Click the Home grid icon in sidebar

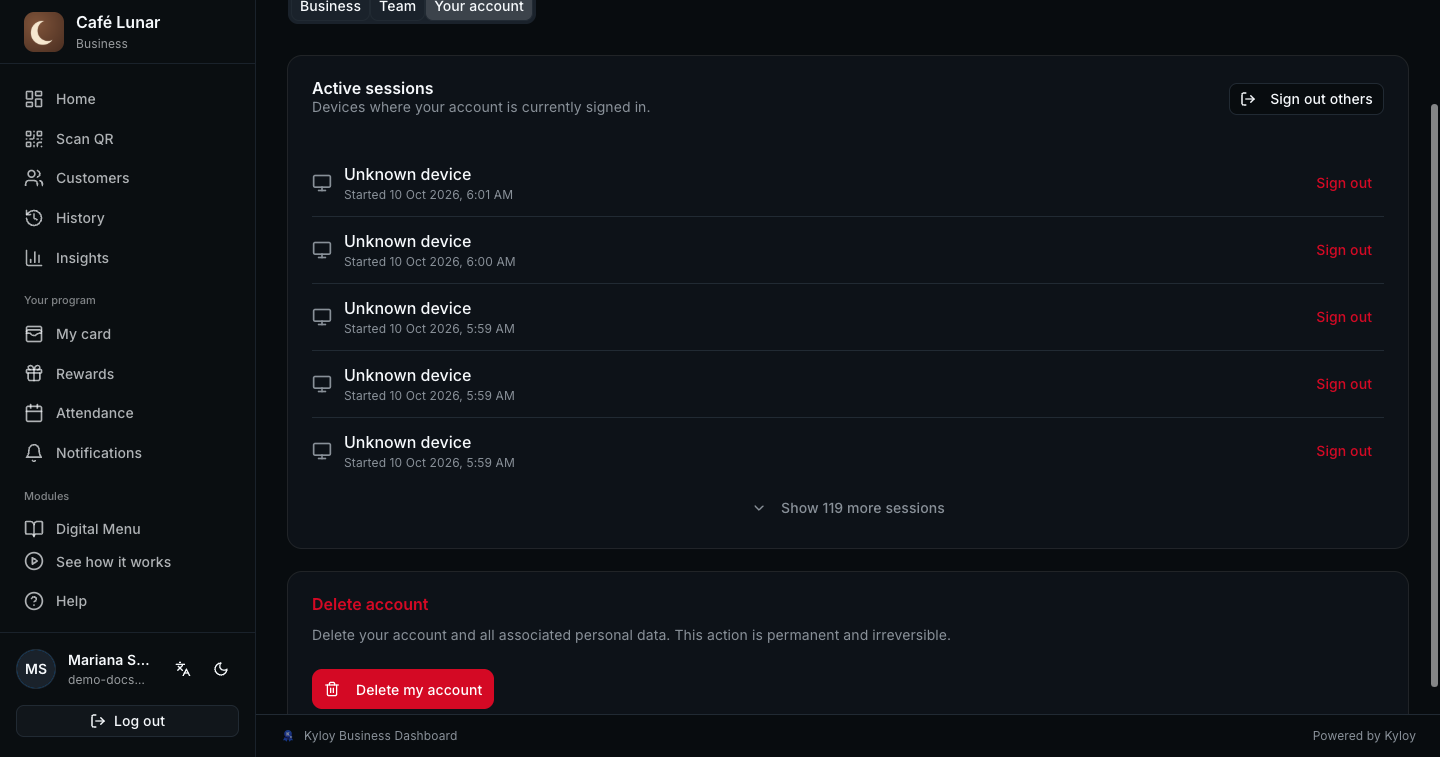[x=34, y=99]
